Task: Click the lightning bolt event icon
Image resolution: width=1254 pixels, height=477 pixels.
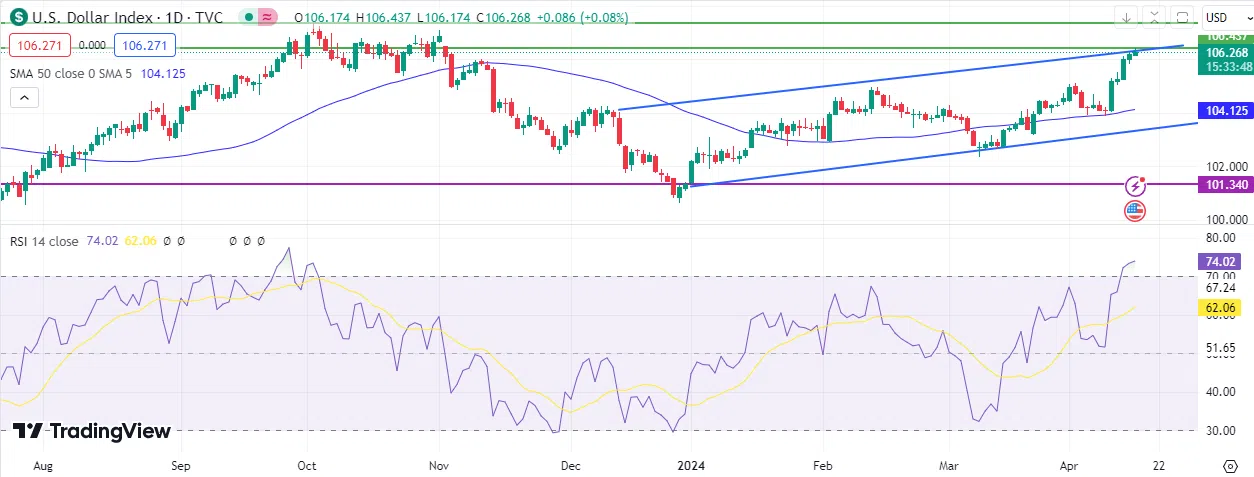Action: [1136, 185]
